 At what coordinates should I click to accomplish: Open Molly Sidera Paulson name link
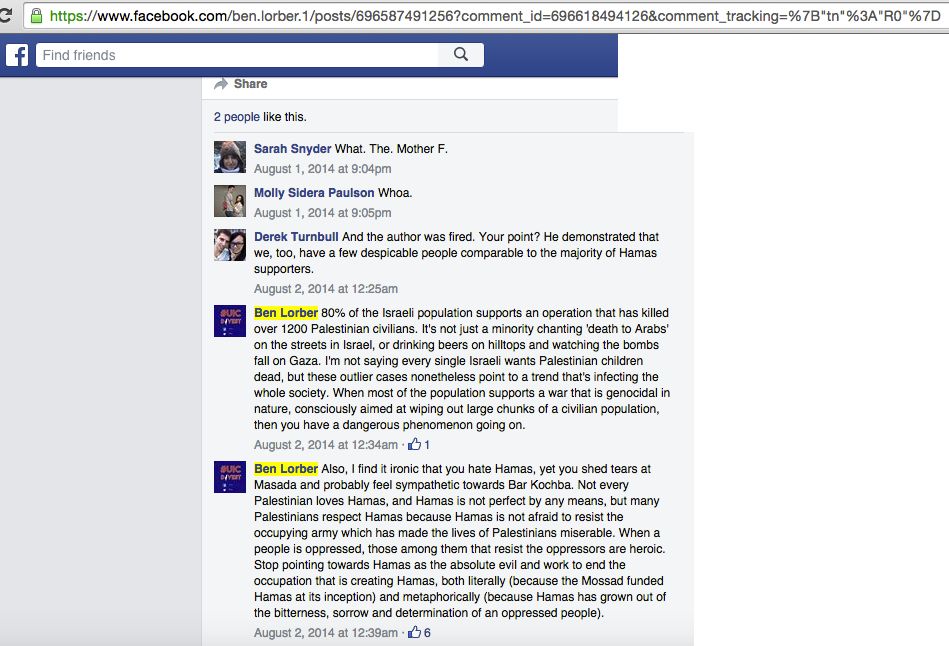point(314,193)
